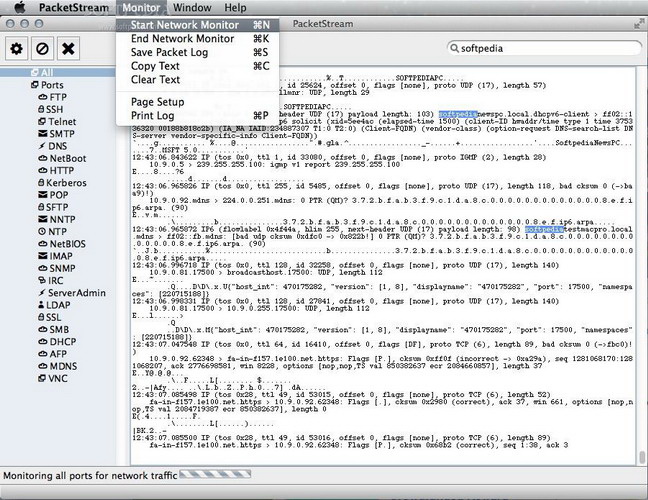Image resolution: width=648 pixels, height=500 pixels.
Task: Click the NTP clock icon
Action: (x=42, y=231)
